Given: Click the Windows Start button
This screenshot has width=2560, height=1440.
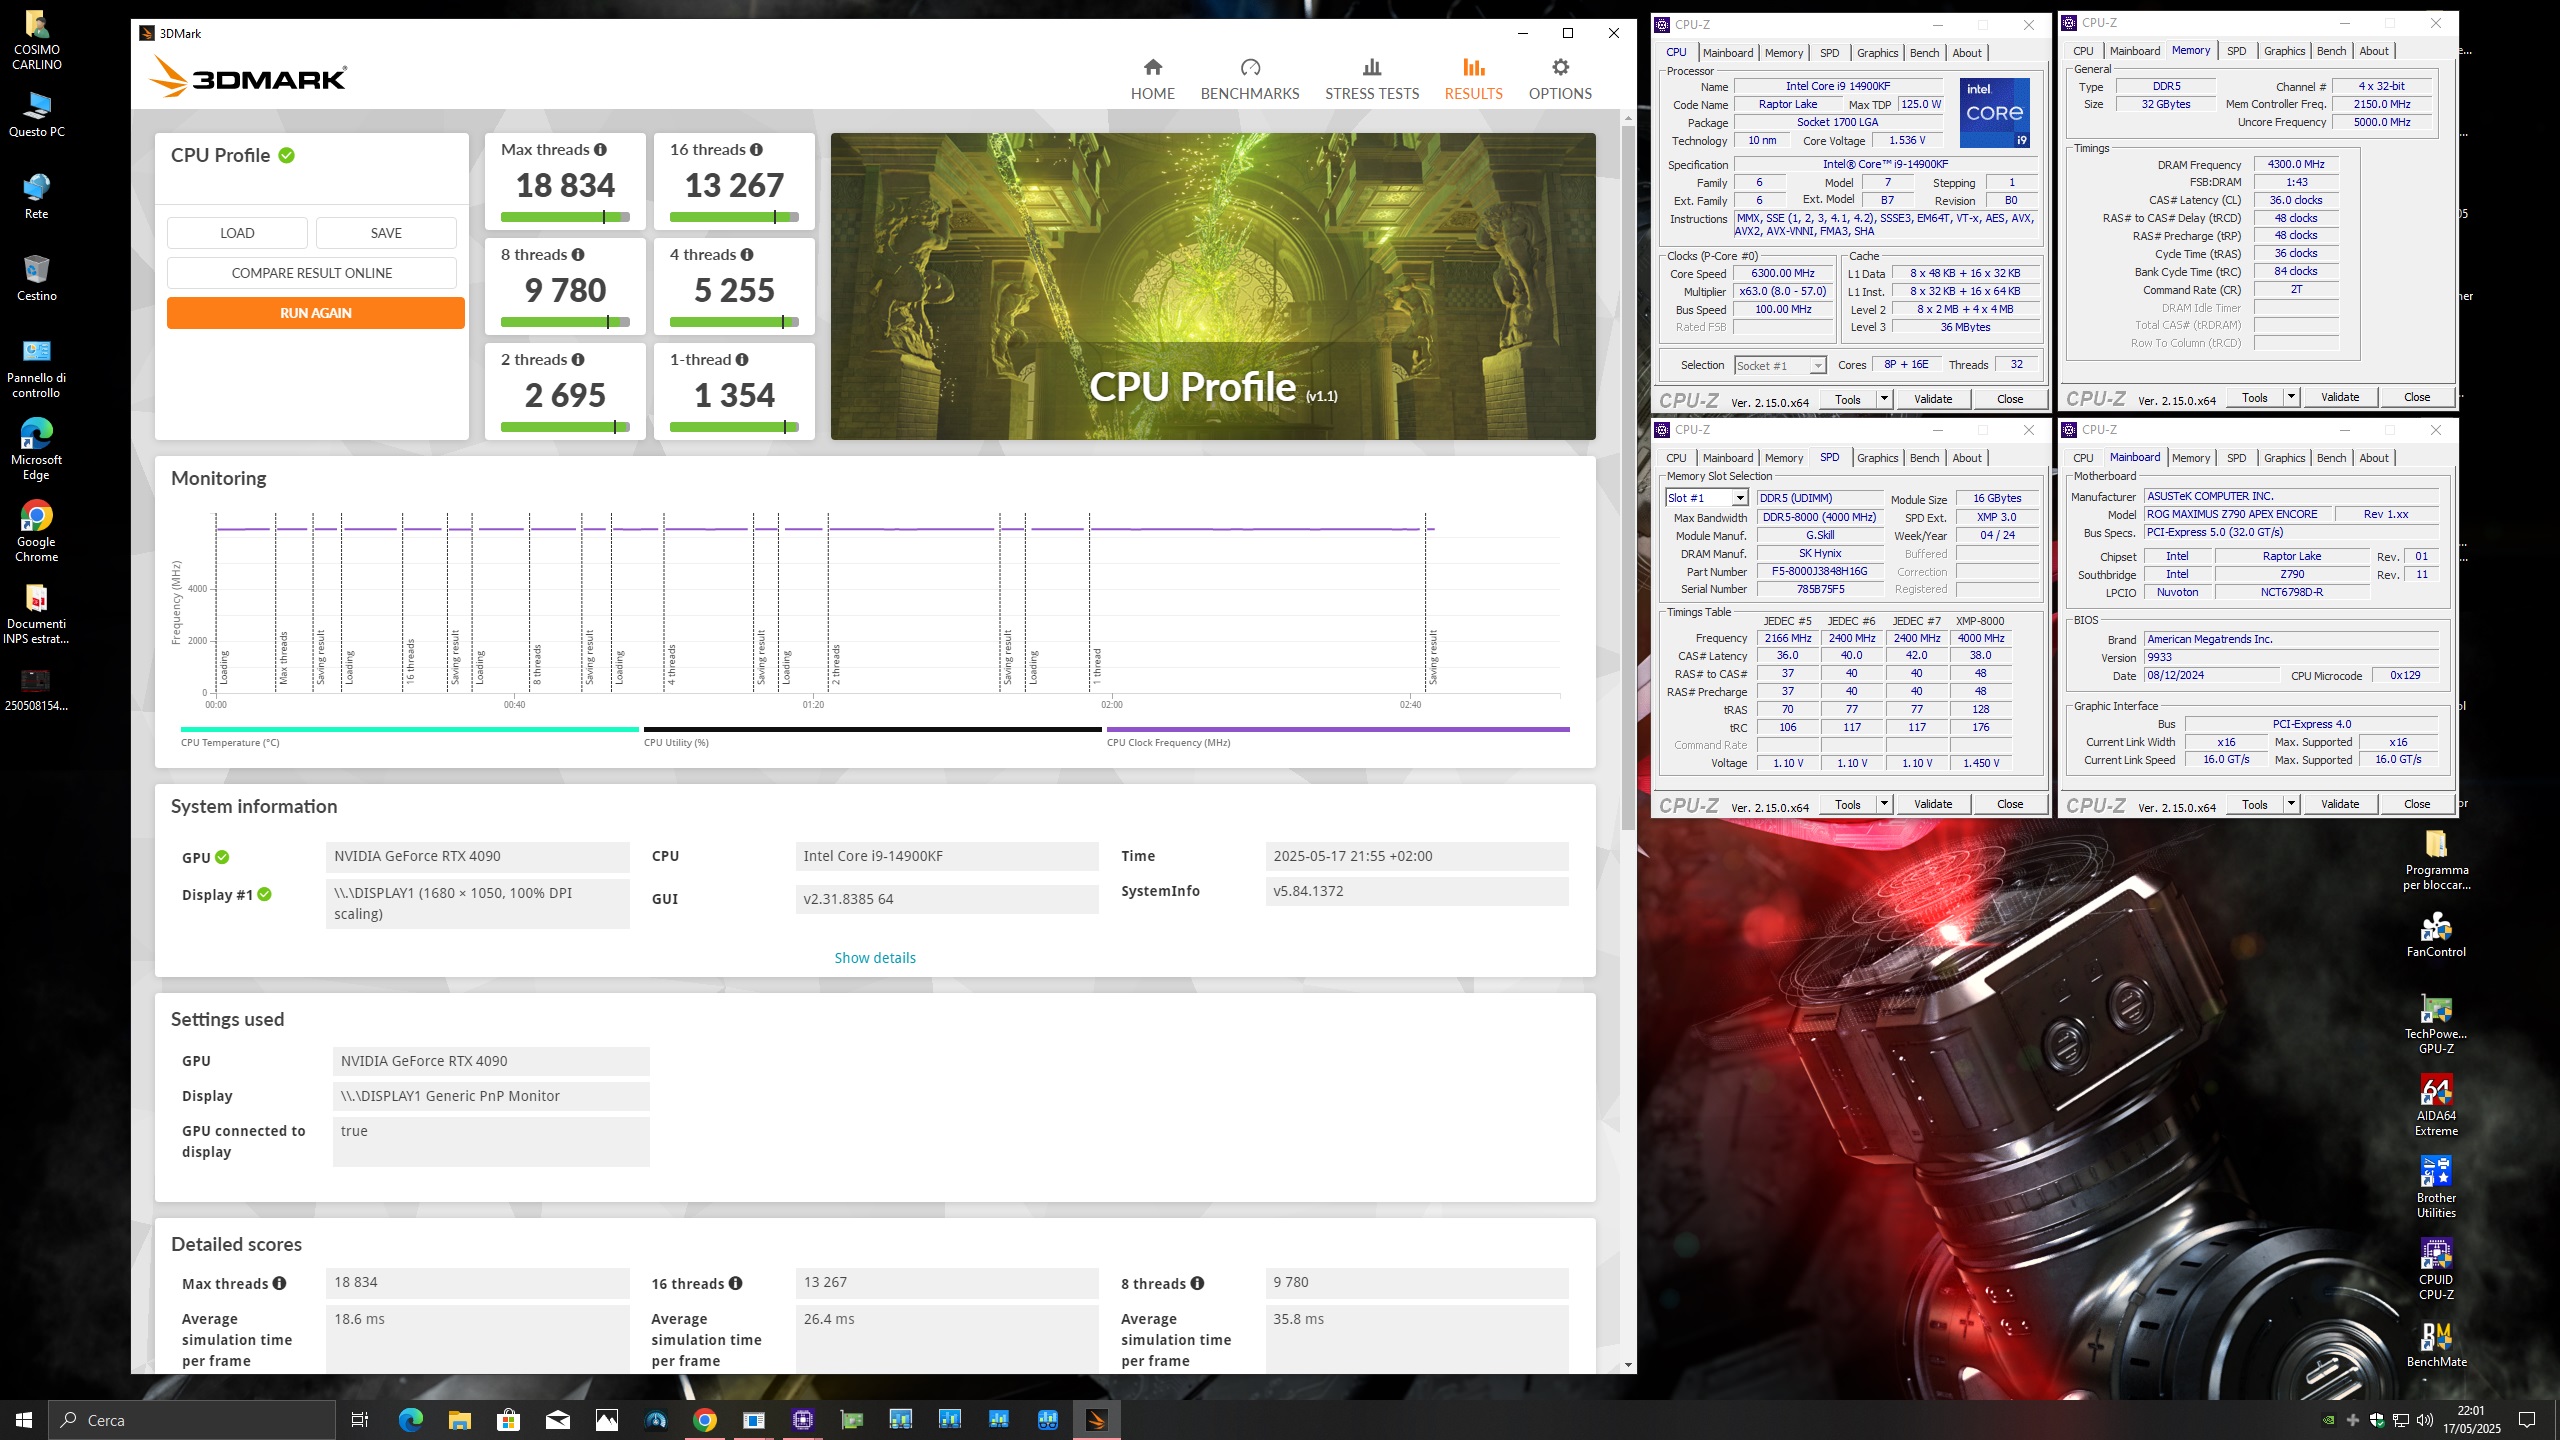Looking at the screenshot, I should click(x=24, y=1420).
